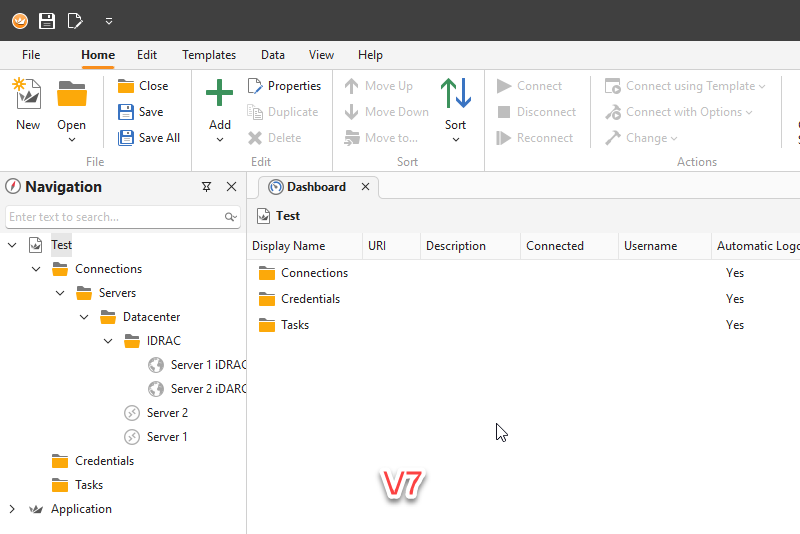Collapse the IDRAC folder in tree
Image resolution: width=800 pixels, height=534 pixels.
(x=108, y=341)
